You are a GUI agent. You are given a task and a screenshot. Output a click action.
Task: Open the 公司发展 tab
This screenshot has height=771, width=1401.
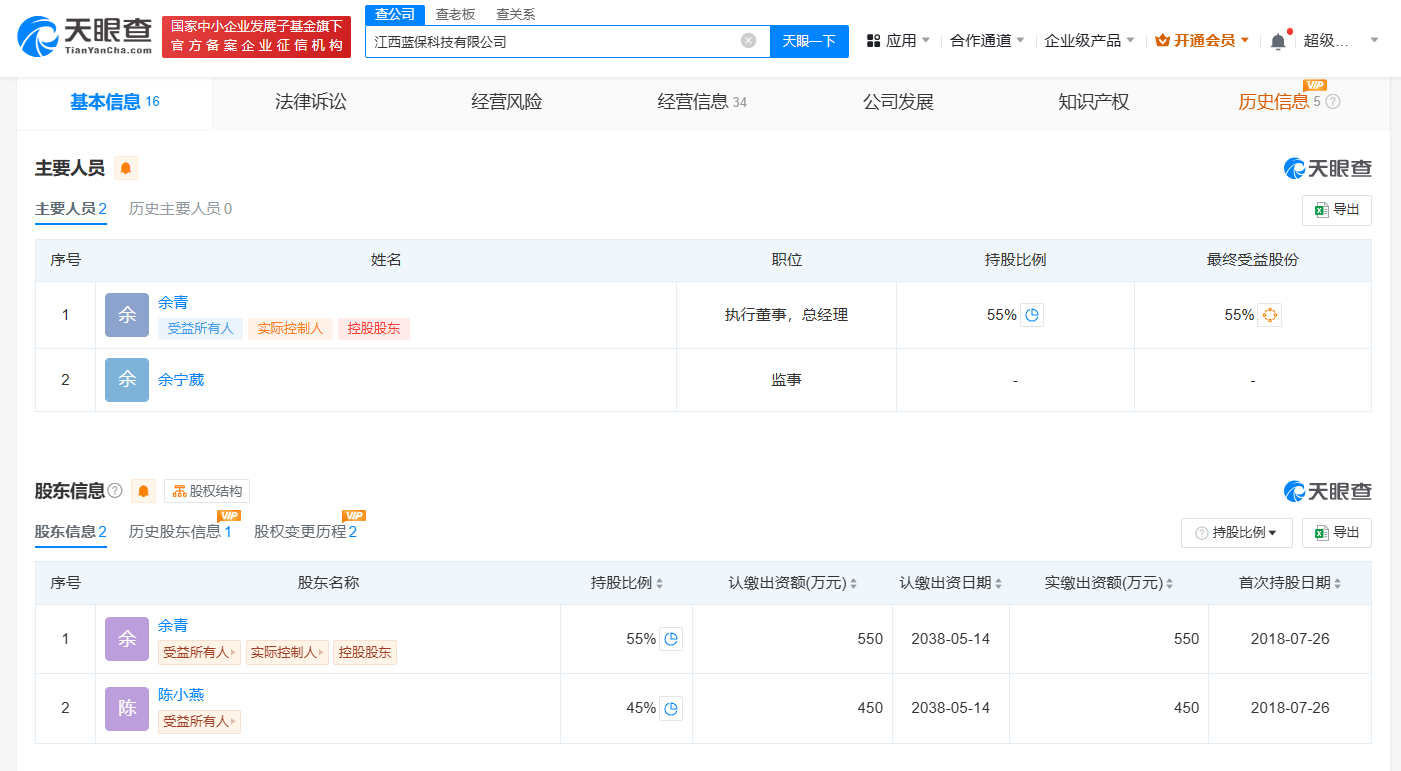898,102
